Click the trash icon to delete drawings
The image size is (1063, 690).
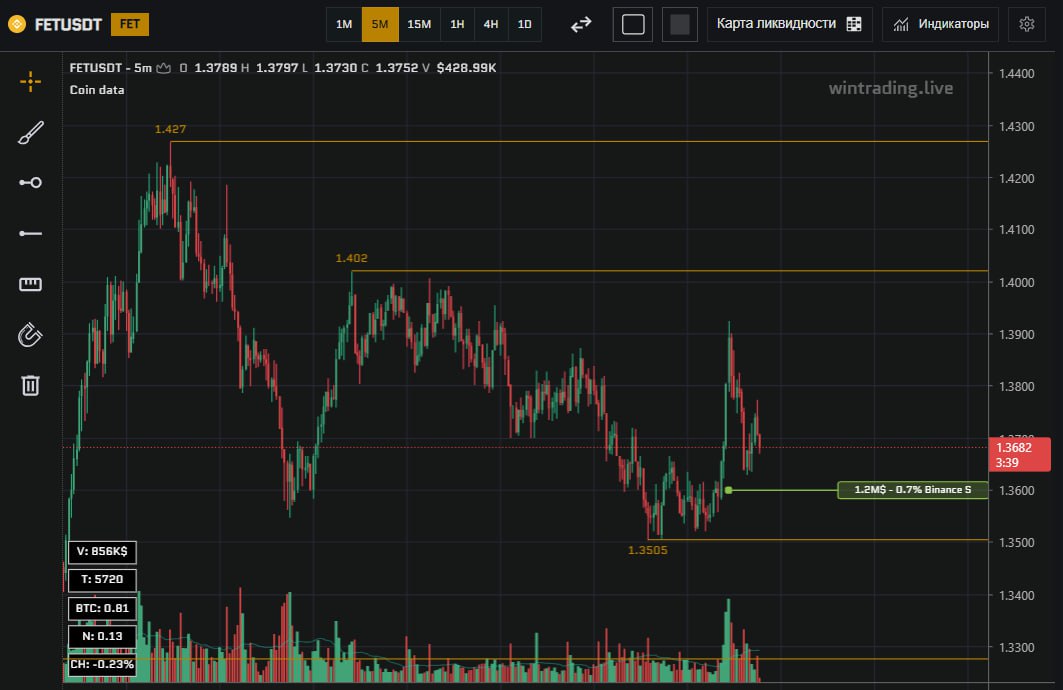point(31,385)
